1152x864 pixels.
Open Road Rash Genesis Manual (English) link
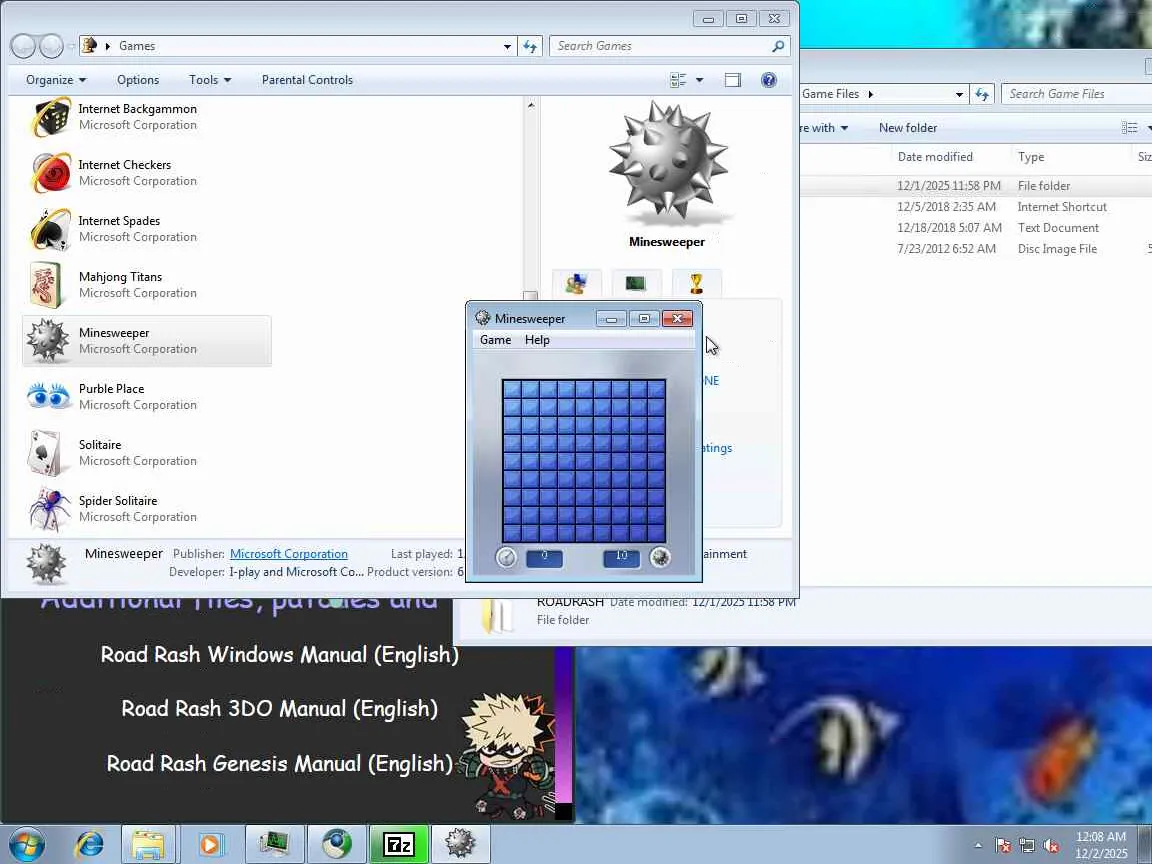click(280, 764)
